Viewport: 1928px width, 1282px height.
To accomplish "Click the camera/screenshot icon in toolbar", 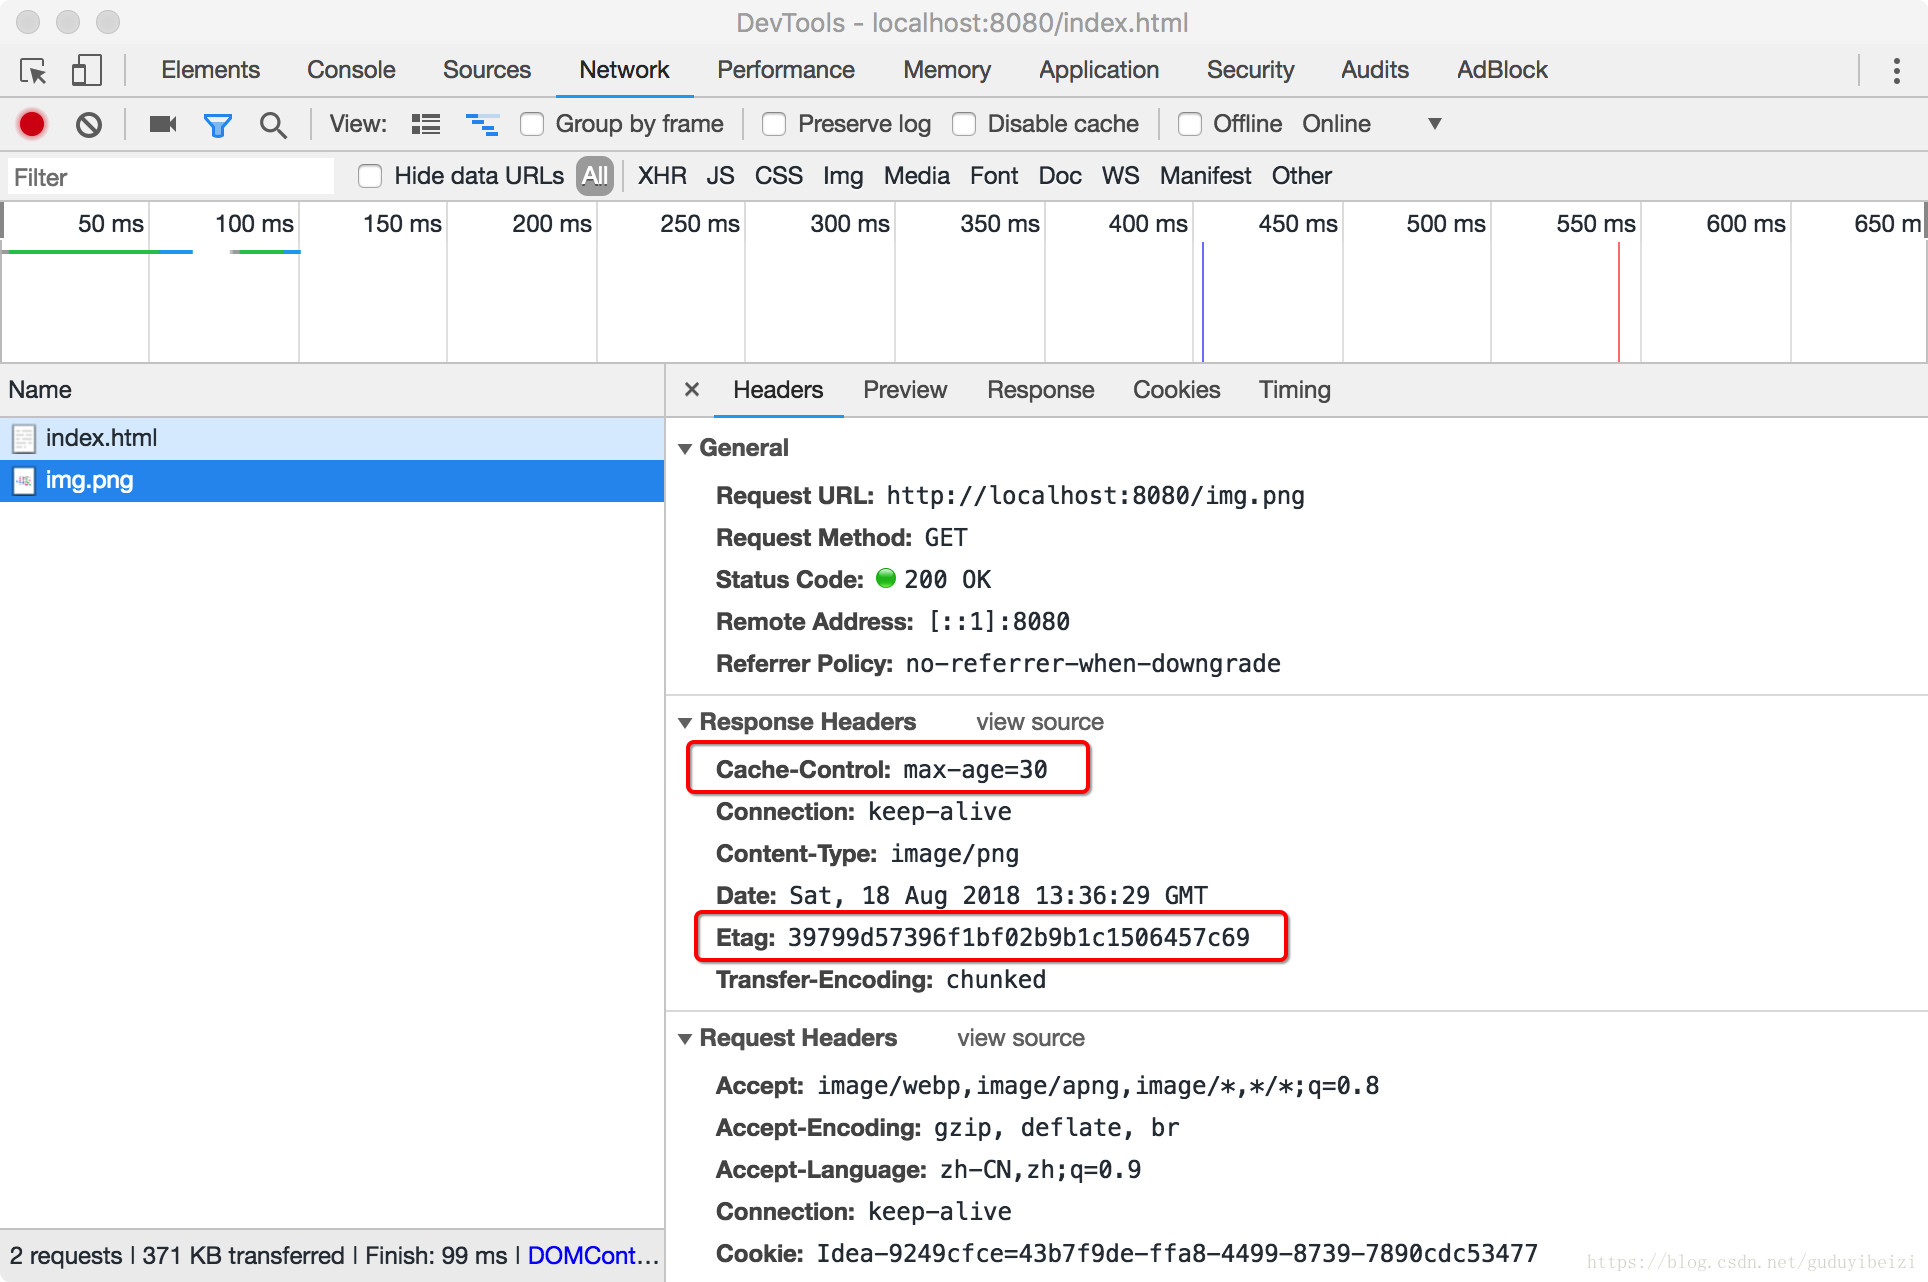I will tap(162, 124).
